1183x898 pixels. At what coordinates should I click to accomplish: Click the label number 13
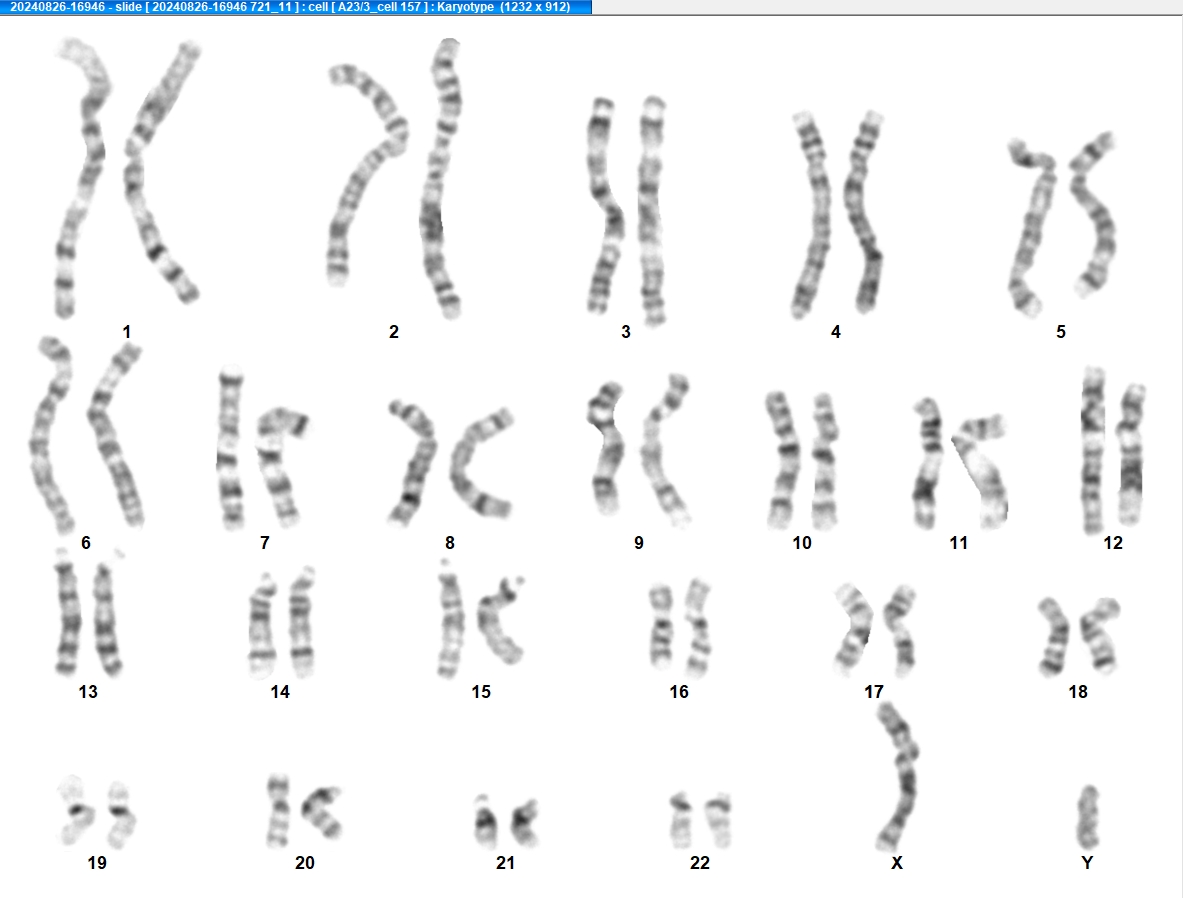(x=88, y=692)
